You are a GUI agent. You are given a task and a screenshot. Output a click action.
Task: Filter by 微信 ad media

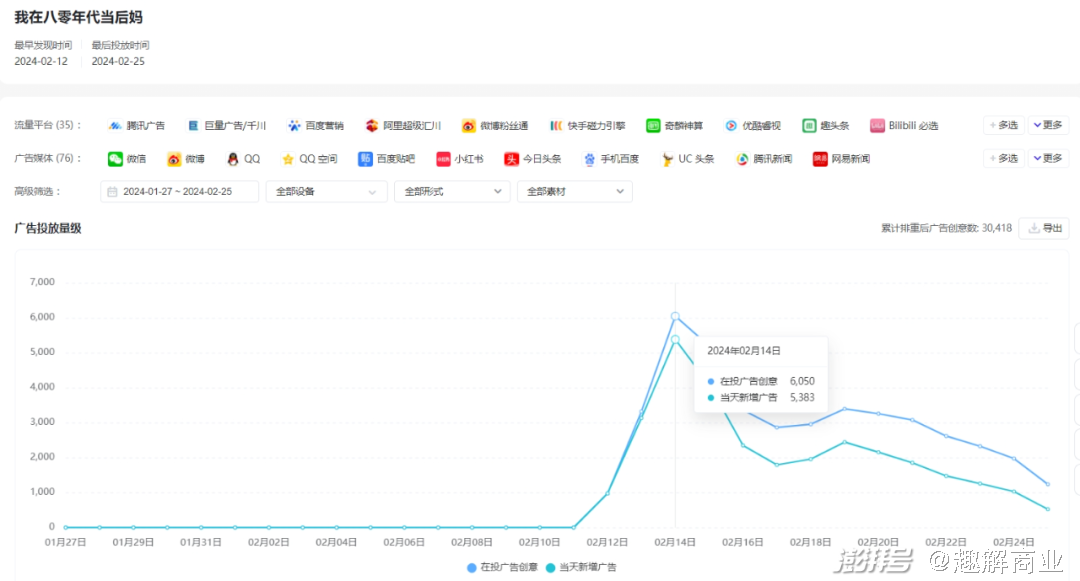point(127,159)
